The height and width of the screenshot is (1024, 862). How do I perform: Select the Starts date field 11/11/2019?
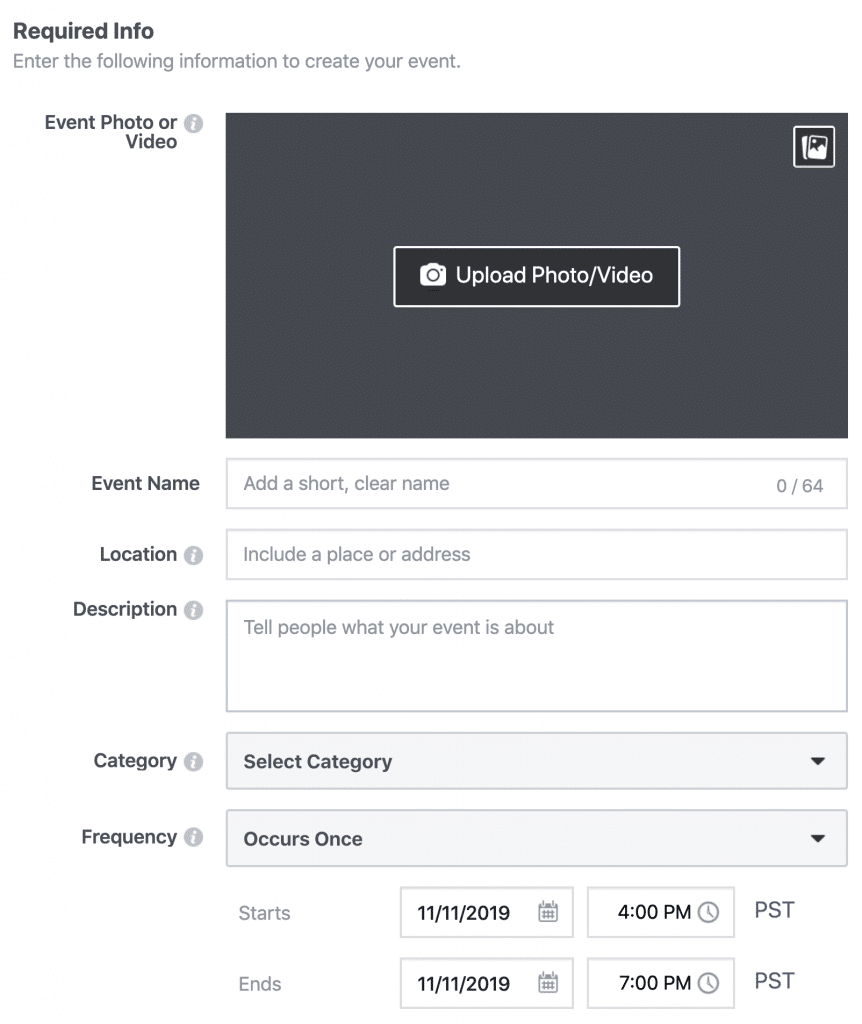487,912
